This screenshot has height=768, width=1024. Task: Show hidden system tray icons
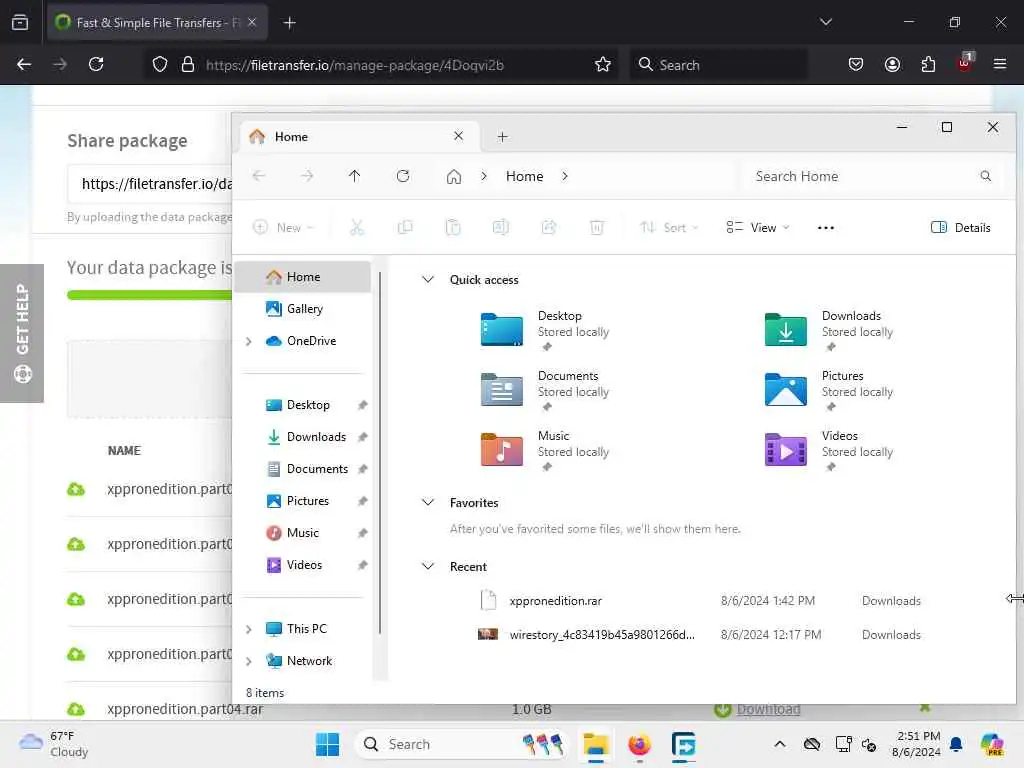tap(780, 744)
